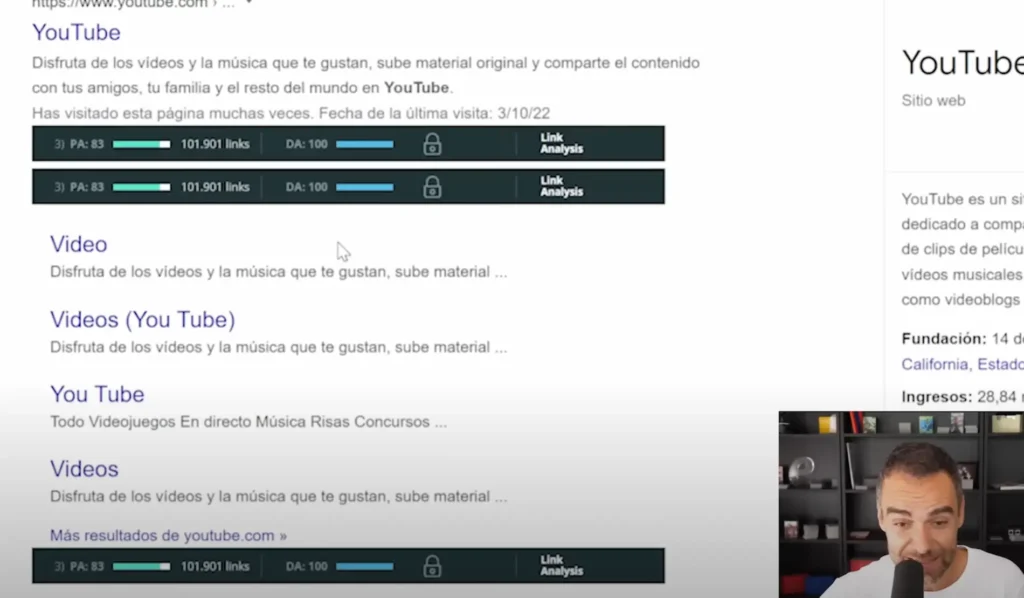Click the 'Has visitado esta página muchas veces' line

tap(291, 114)
